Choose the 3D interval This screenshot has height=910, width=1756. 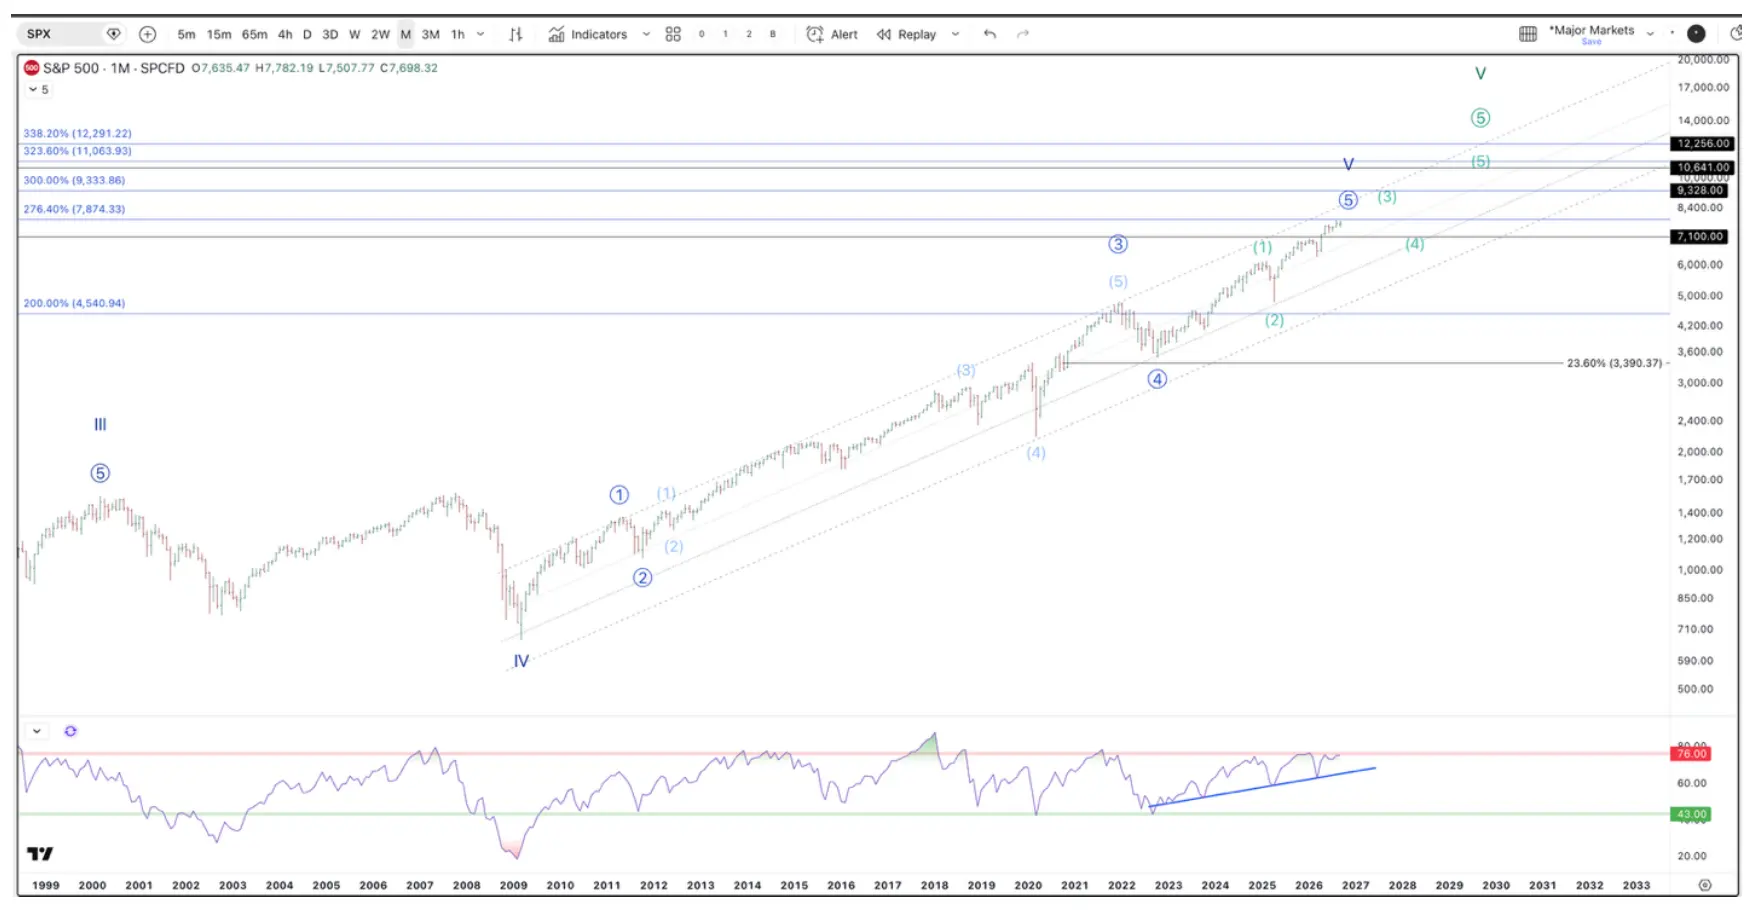click(x=330, y=34)
